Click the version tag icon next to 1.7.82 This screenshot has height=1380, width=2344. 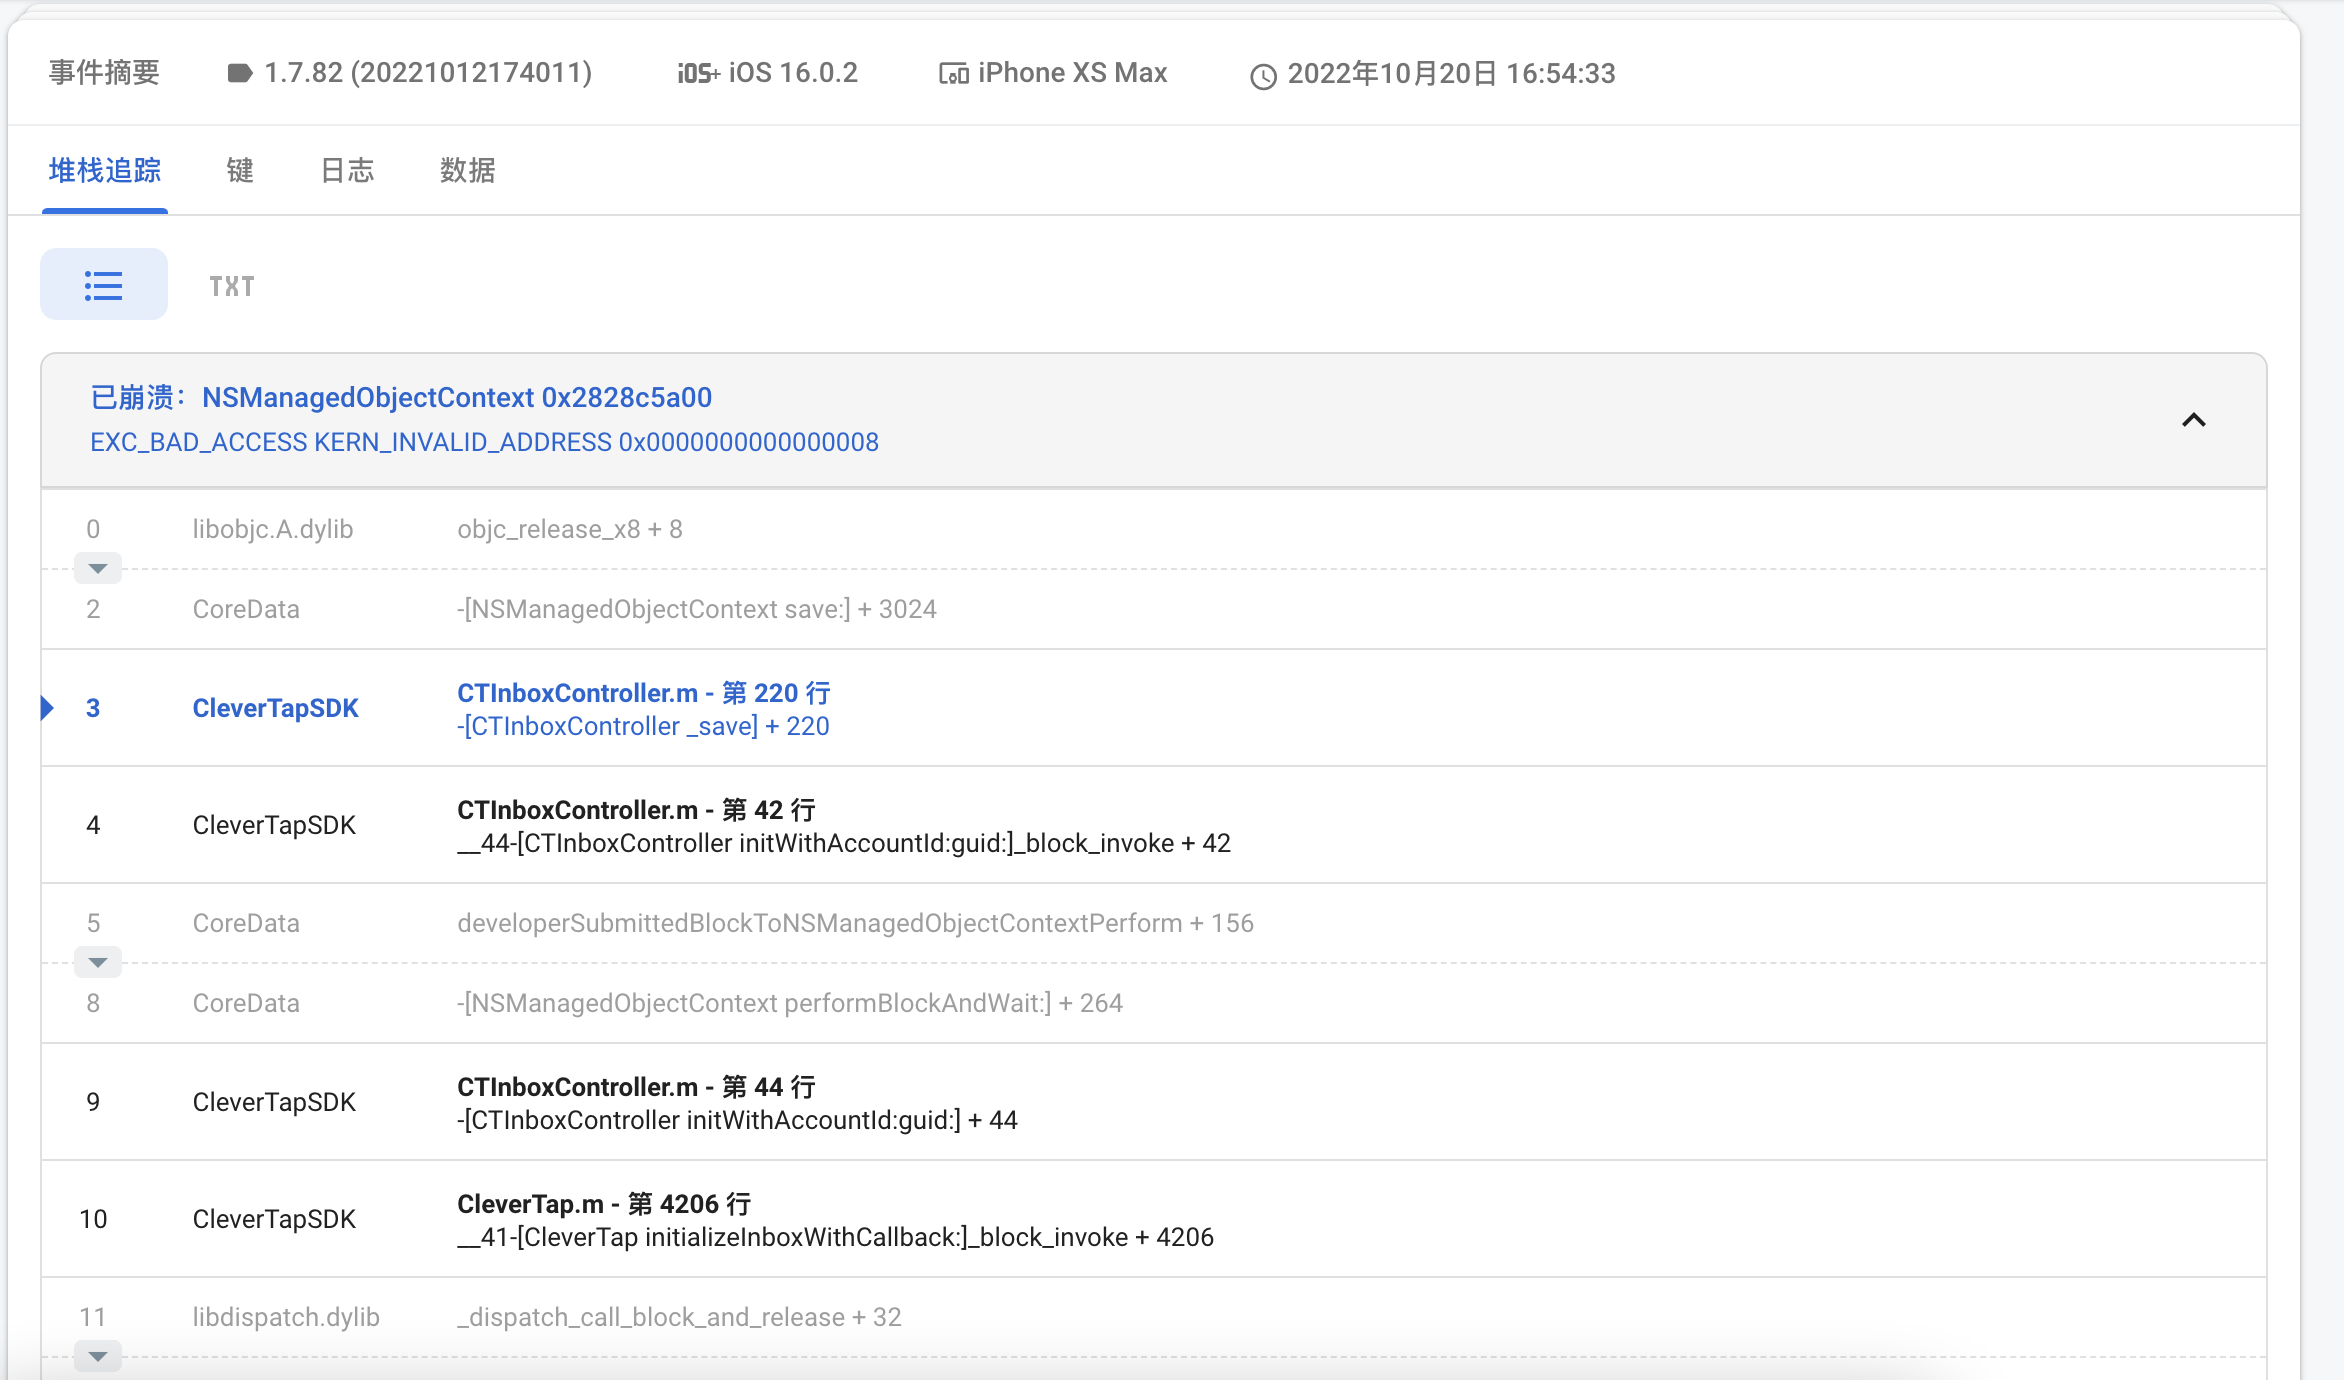239,72
